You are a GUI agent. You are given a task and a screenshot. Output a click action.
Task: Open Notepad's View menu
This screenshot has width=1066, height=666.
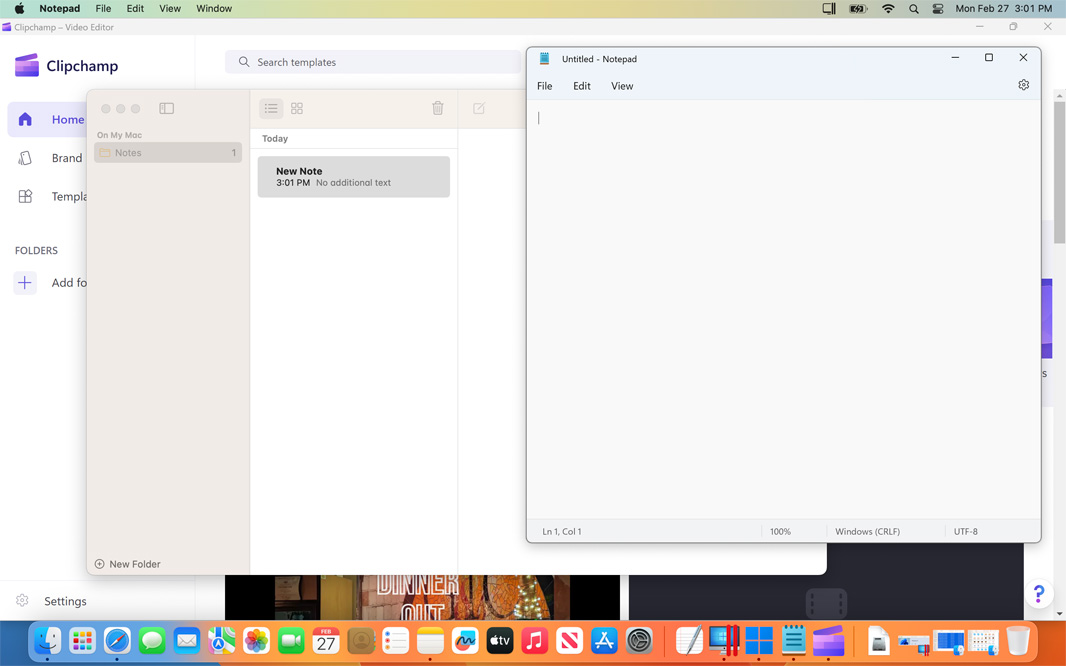pyautogui.click(x=622, y=86)
